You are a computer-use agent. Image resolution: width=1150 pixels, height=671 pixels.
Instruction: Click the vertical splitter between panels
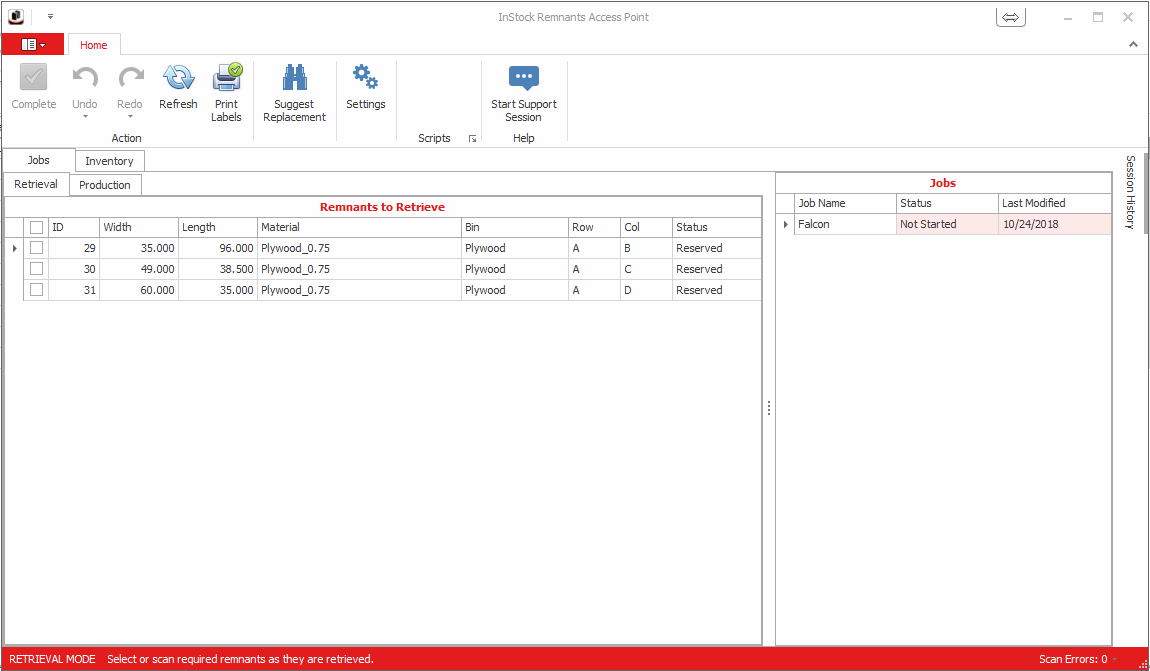coord(768,408)
